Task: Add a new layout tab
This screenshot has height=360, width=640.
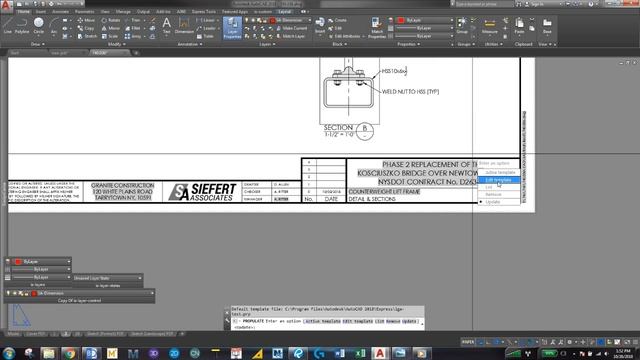Action: point(182,334)
